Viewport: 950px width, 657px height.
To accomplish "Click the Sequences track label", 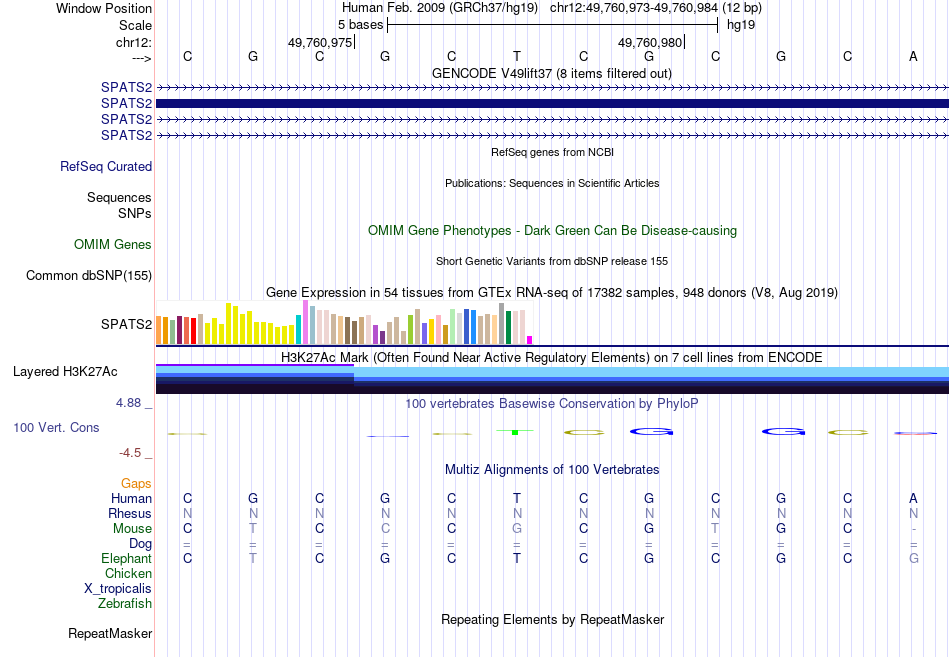I will click(x=119, y=198).
